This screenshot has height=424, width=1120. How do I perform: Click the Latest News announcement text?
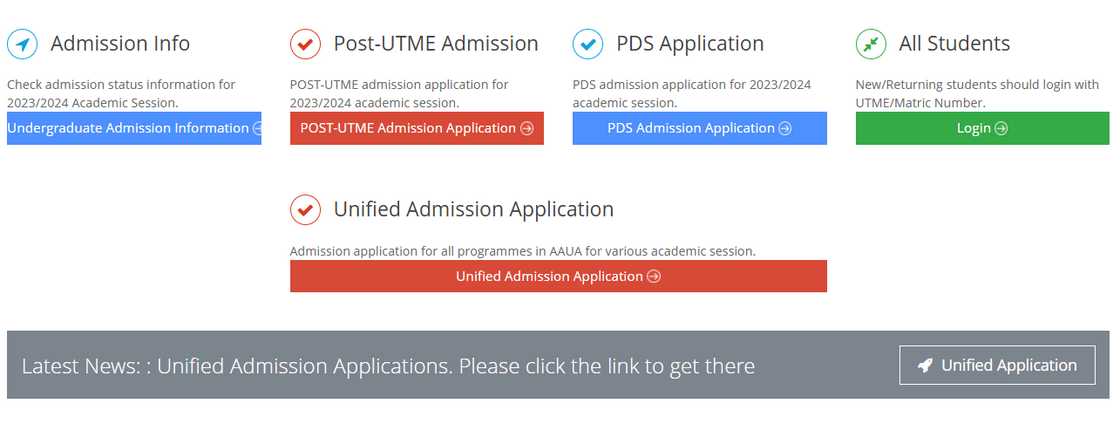click(388, 366)
